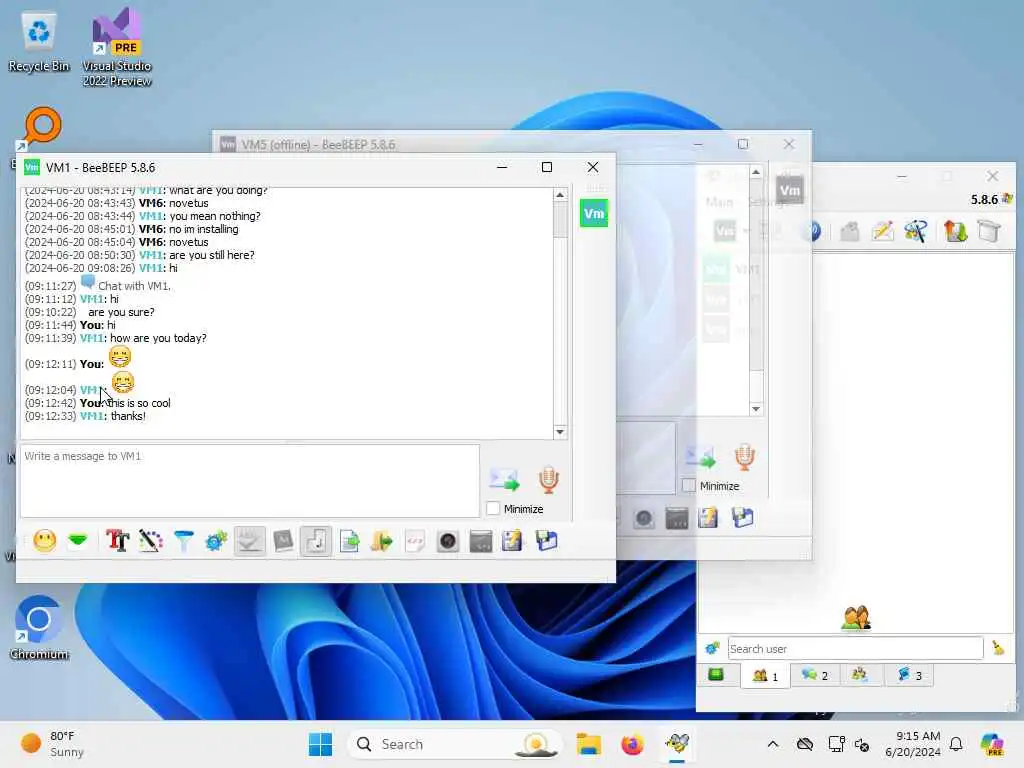Toggle the music note sound icon
This screenshot has height=768, width=1024.
tap(316, 541)
